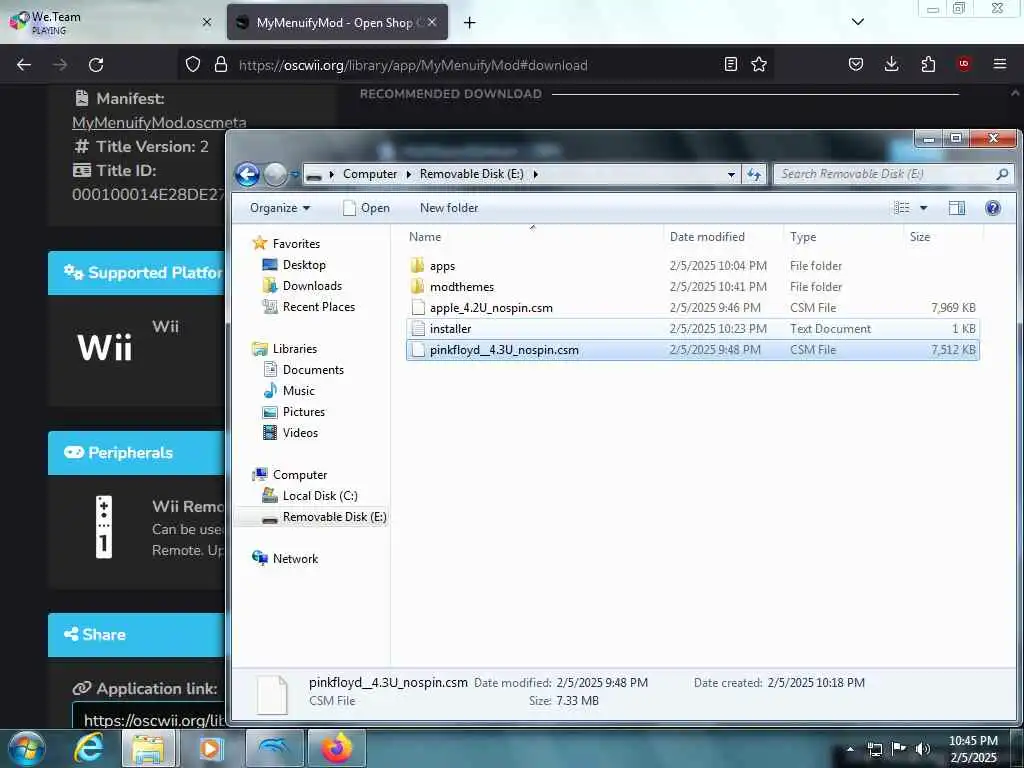Screen dimensions: 1024x768
Task: Open the view options dropdown arrow
Action: [x=923, y=208]
